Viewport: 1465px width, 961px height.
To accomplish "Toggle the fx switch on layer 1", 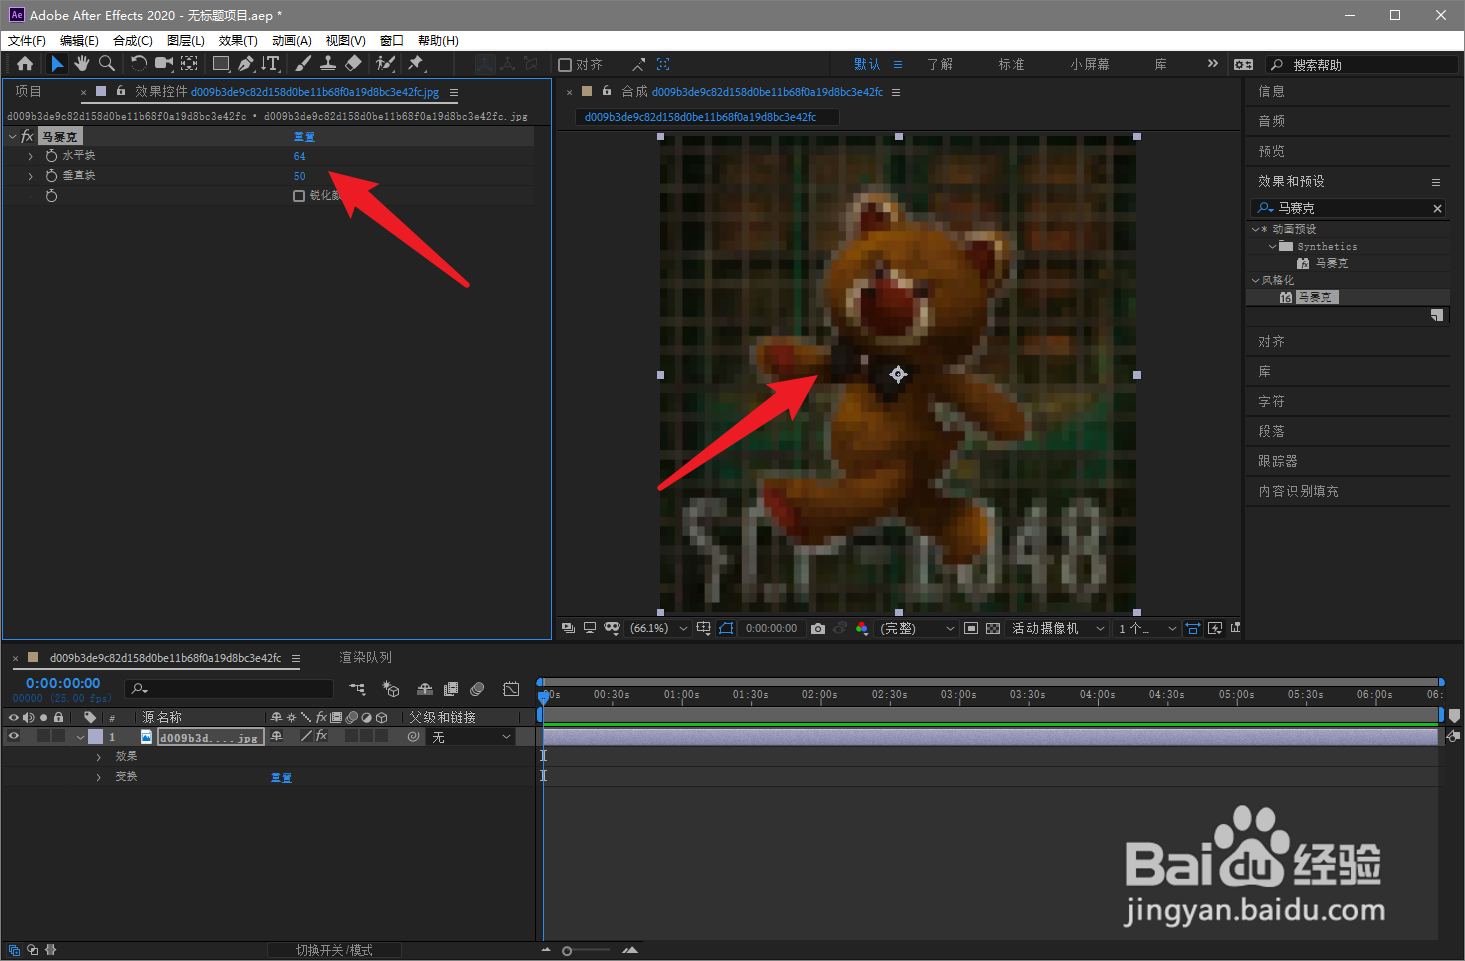I will [321, 736].
